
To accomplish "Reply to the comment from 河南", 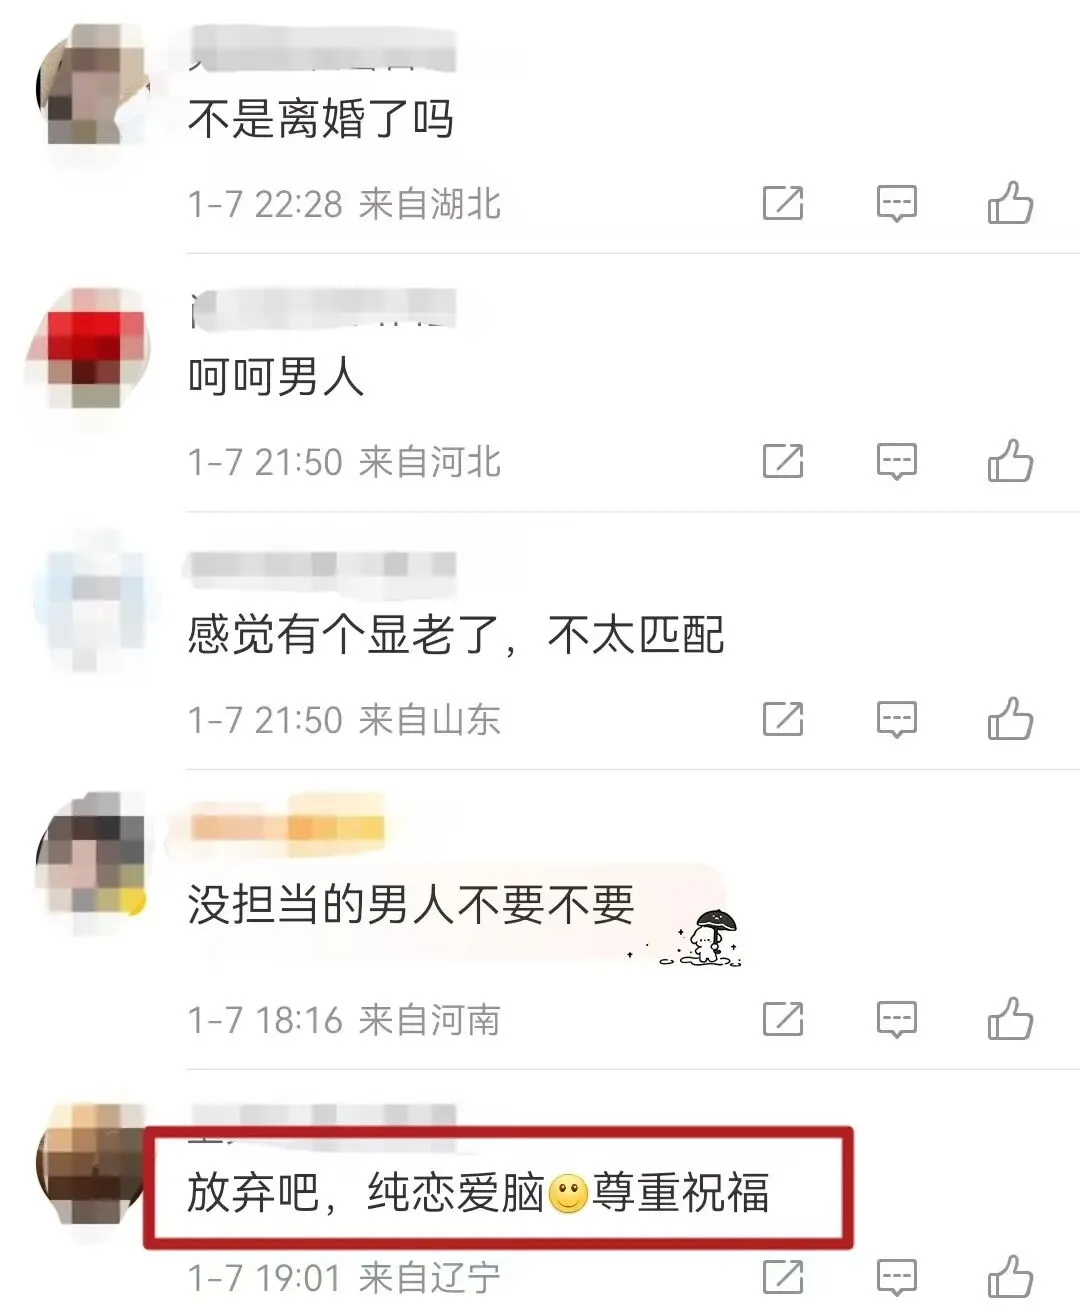I will (896, 1019).
